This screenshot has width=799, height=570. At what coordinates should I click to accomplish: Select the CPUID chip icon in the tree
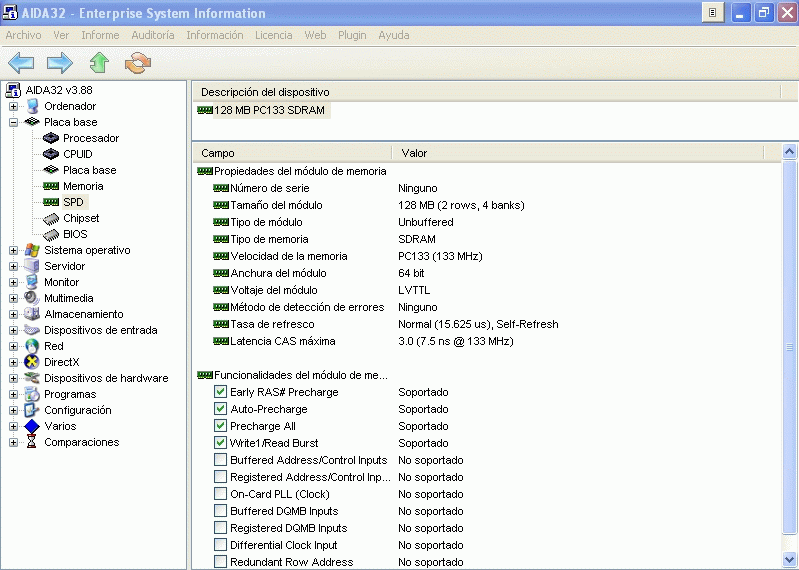pos(51,154)
